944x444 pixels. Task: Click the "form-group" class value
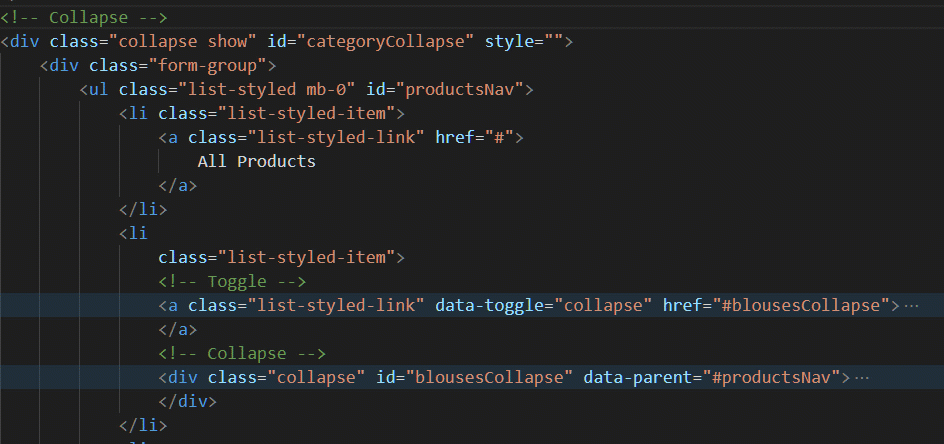pos(207,65)
